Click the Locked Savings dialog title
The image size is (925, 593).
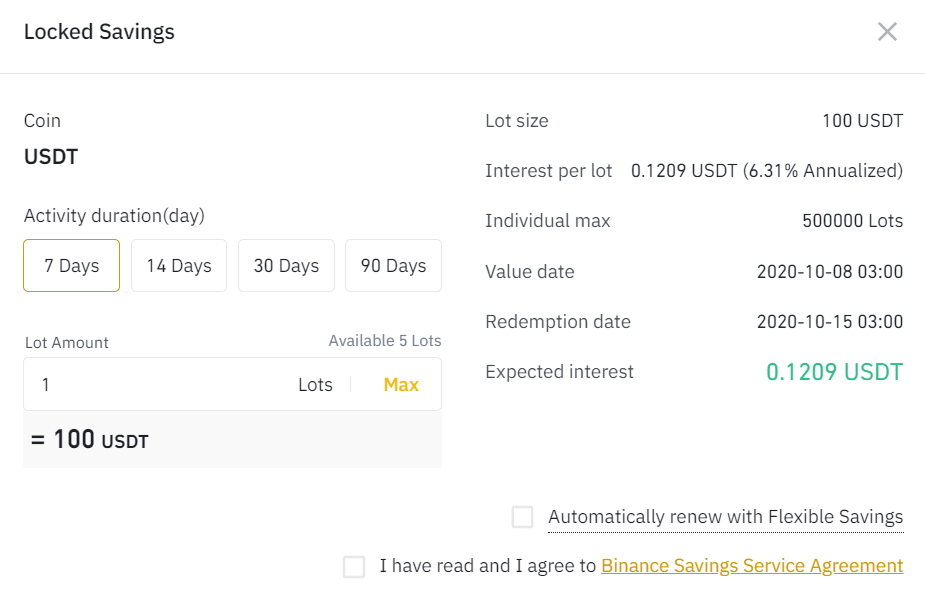pyautogui.click(x=99, y=32)
